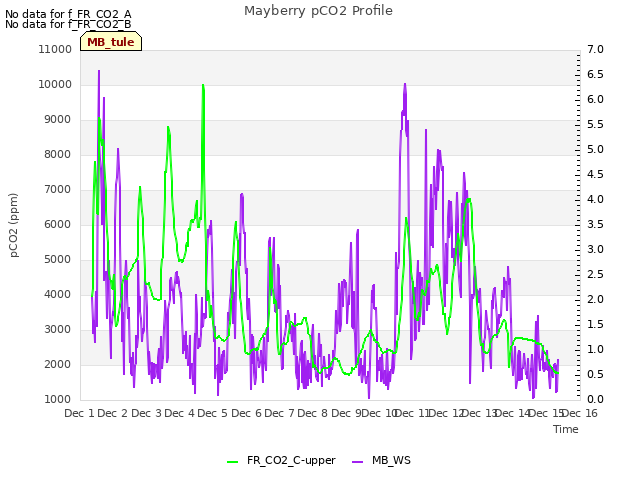
Task: Click the purple MB_WS peak after Dec 1
Action: (99, 71)
